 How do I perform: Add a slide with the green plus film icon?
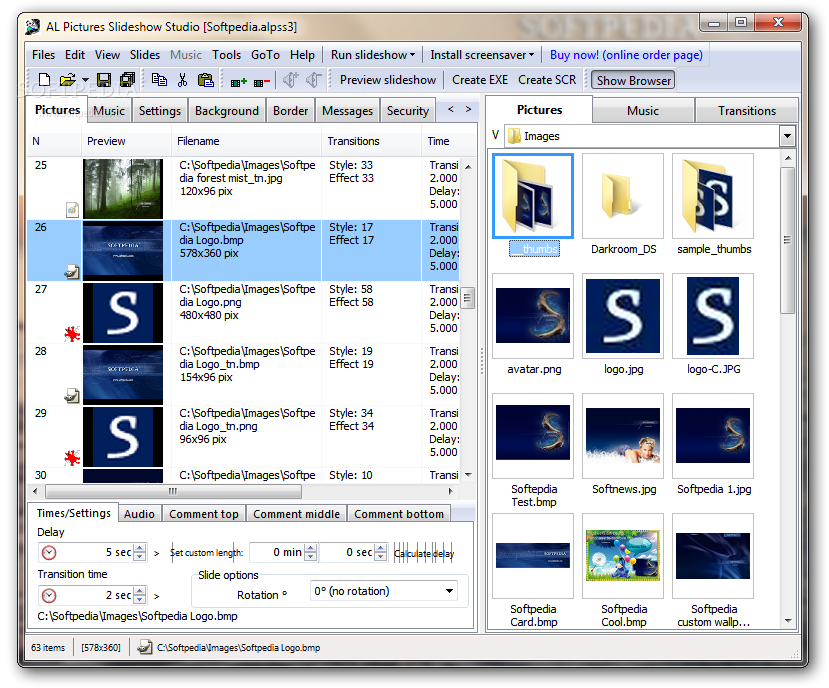click(238, 82)
